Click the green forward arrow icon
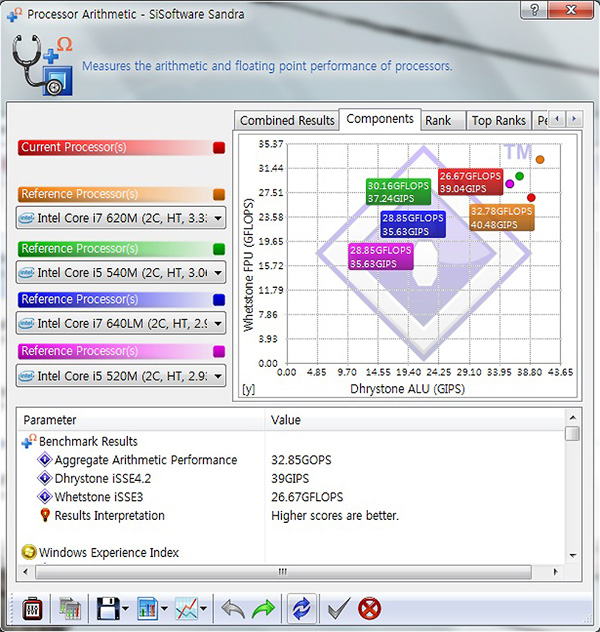The image size is (600, 632). coord(263,609)
